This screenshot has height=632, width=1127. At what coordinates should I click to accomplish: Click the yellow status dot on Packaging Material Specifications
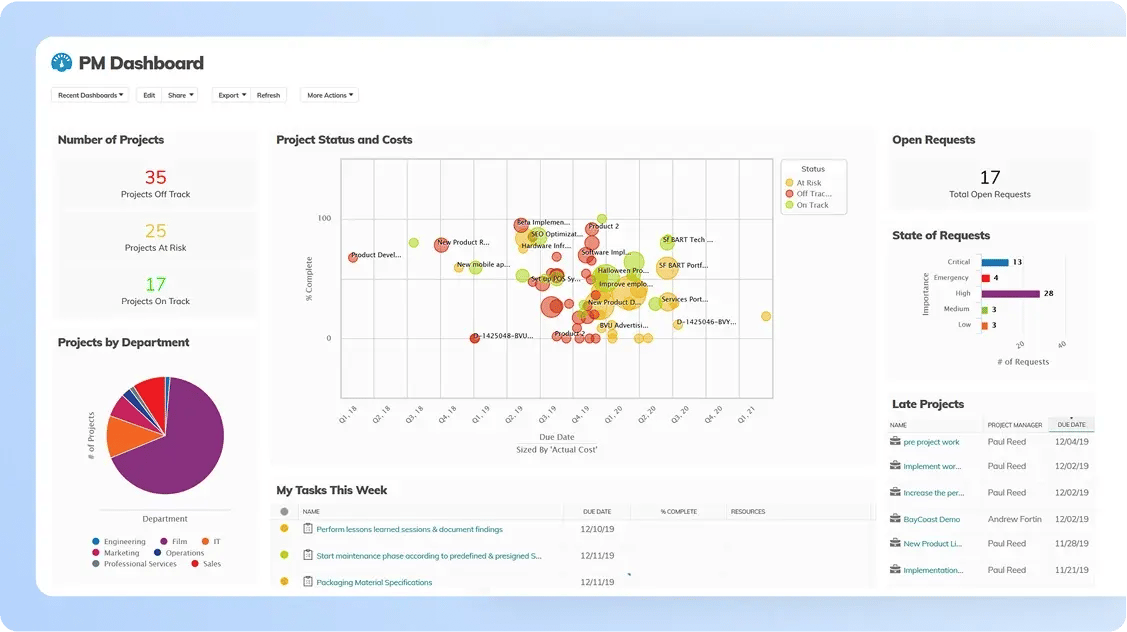coord(284,580)
